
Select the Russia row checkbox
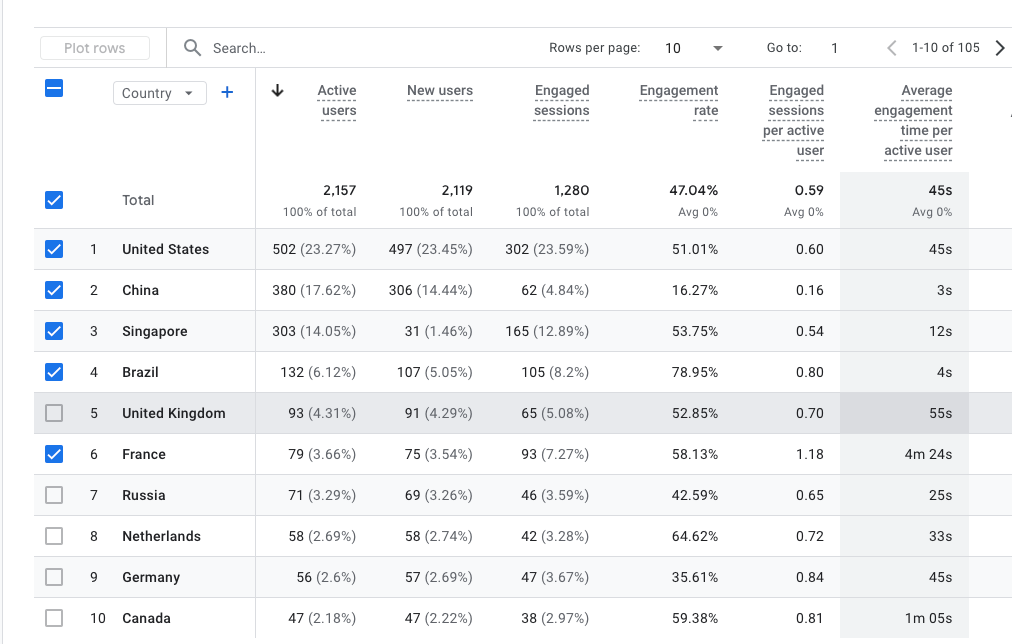pos(54,495)
